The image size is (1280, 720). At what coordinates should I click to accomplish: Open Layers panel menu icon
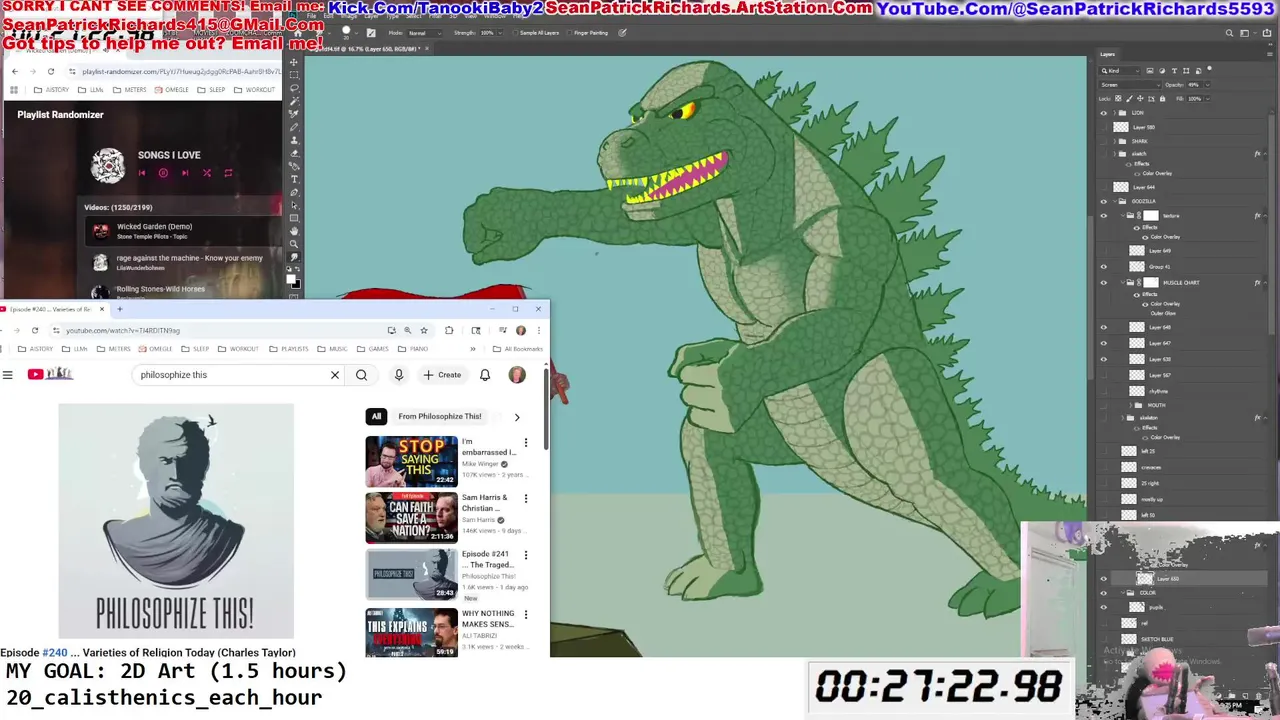(x=1270, y=54)
